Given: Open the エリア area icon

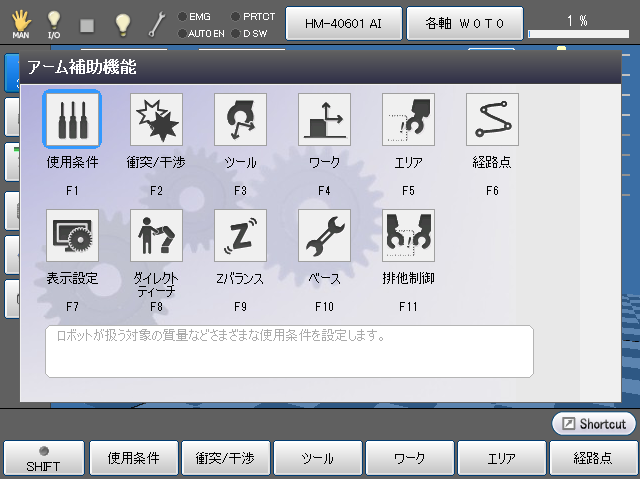Looking at the screenshot, I should coord(408,120).
